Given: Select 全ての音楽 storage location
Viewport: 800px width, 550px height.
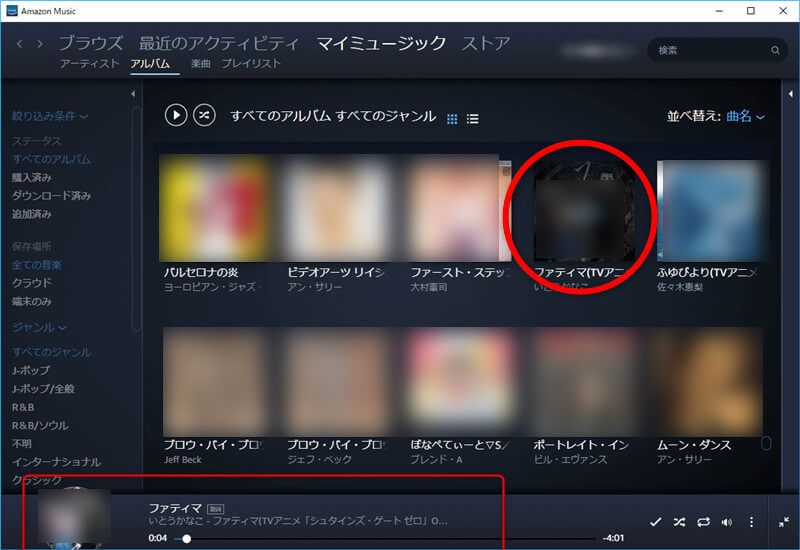Looking at the screenshot, I should pyautogui.click(x=37, y=265).
